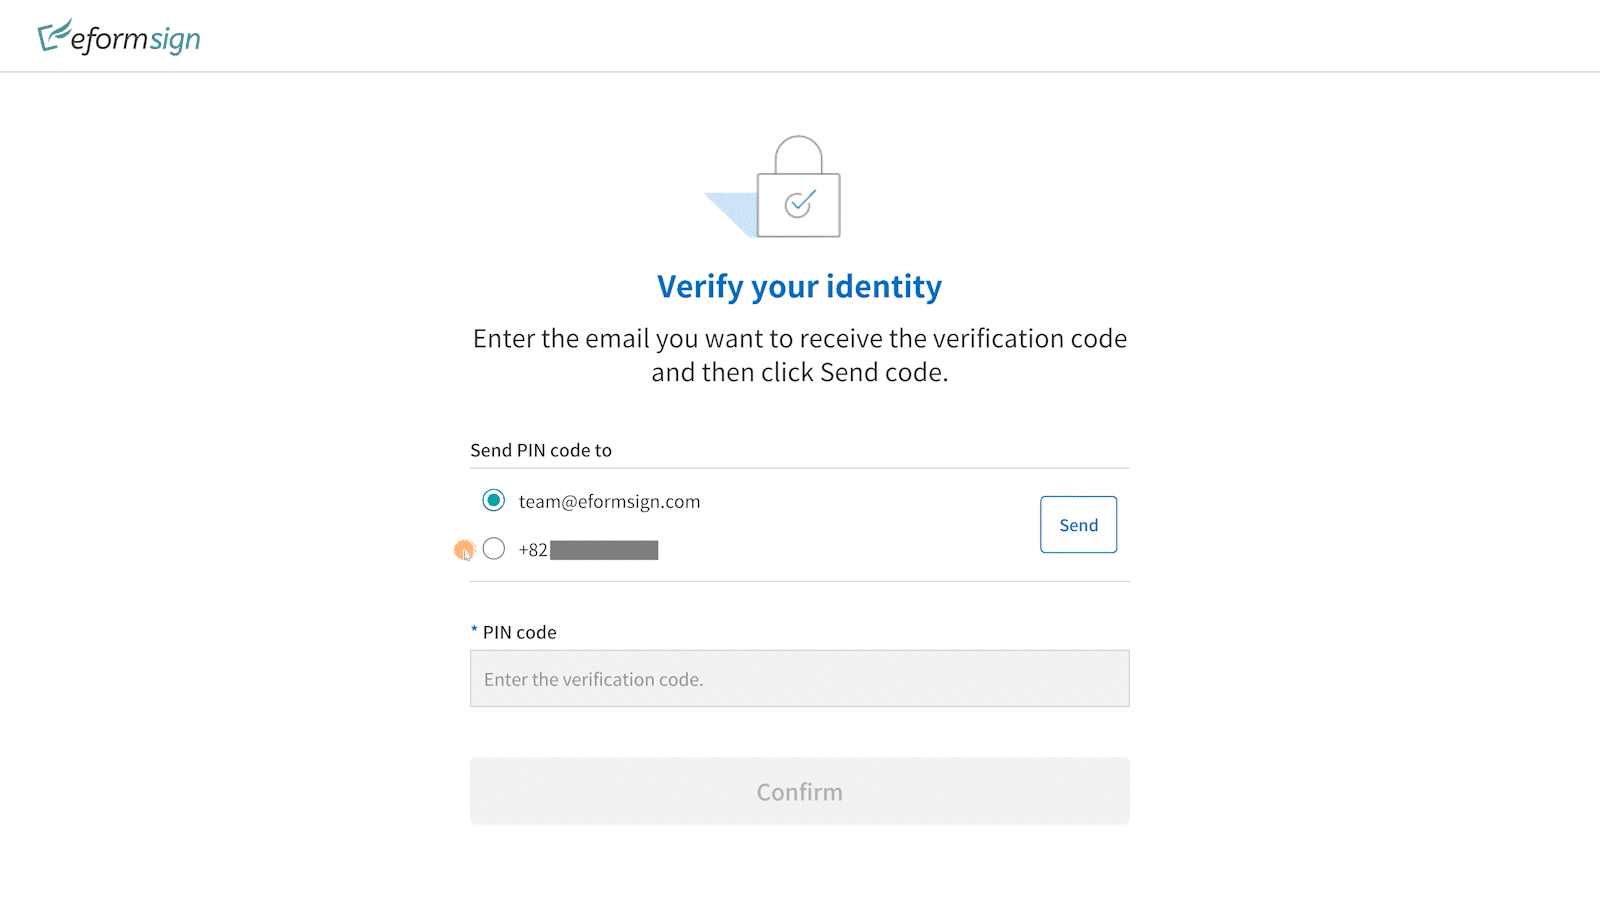1600x900 pixels.
Task: Click the PIN code field label
Action: (519, 632)
